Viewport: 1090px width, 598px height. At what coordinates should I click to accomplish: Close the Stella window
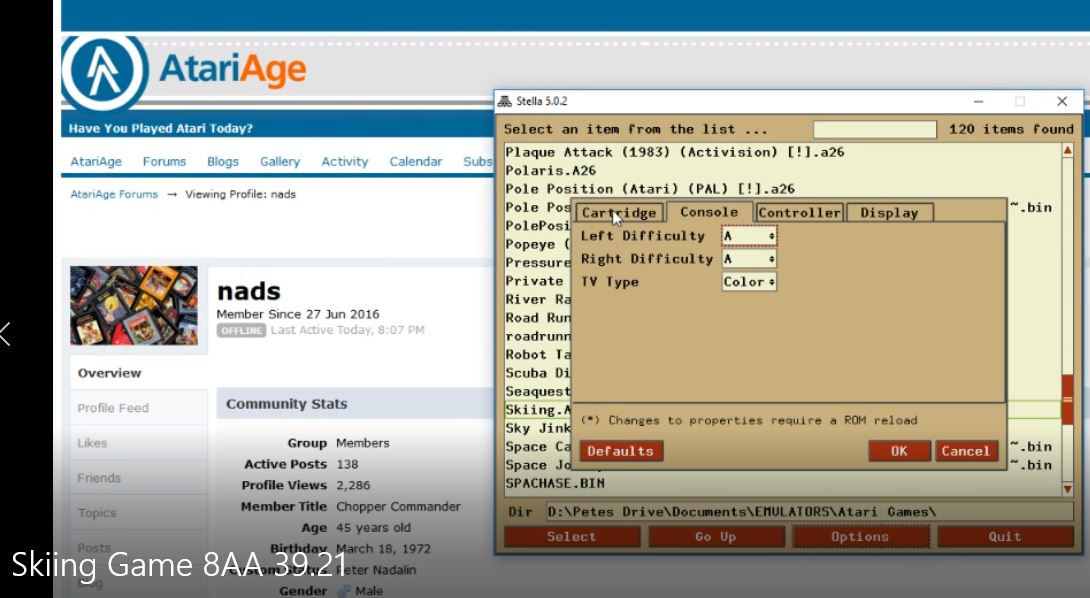coord(1061,102)
